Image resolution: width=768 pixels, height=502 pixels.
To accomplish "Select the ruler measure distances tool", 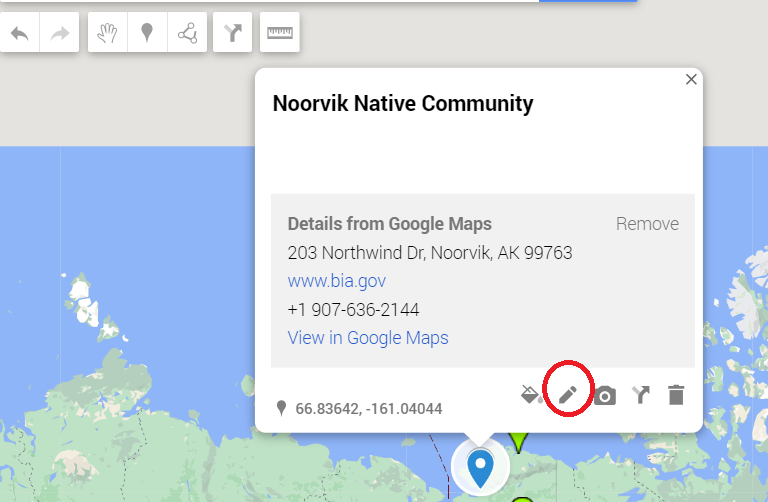I will tap(280, 32).
